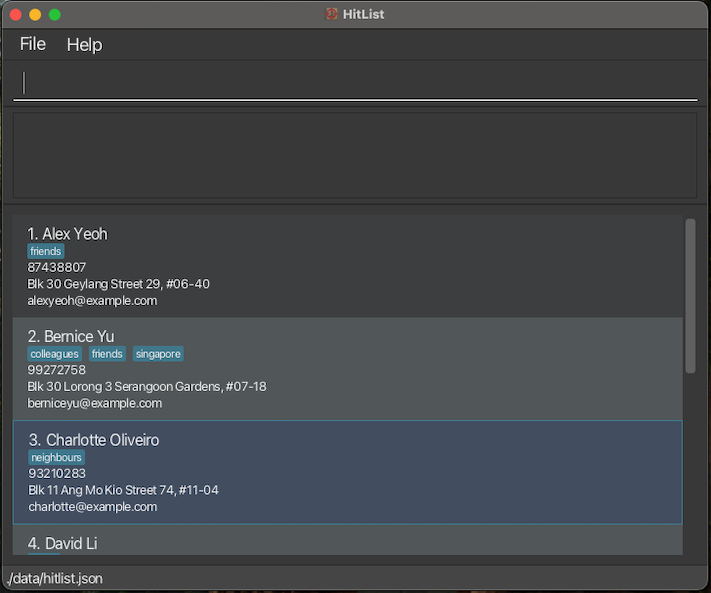
Task: Open the File menu
Action: 33,44
